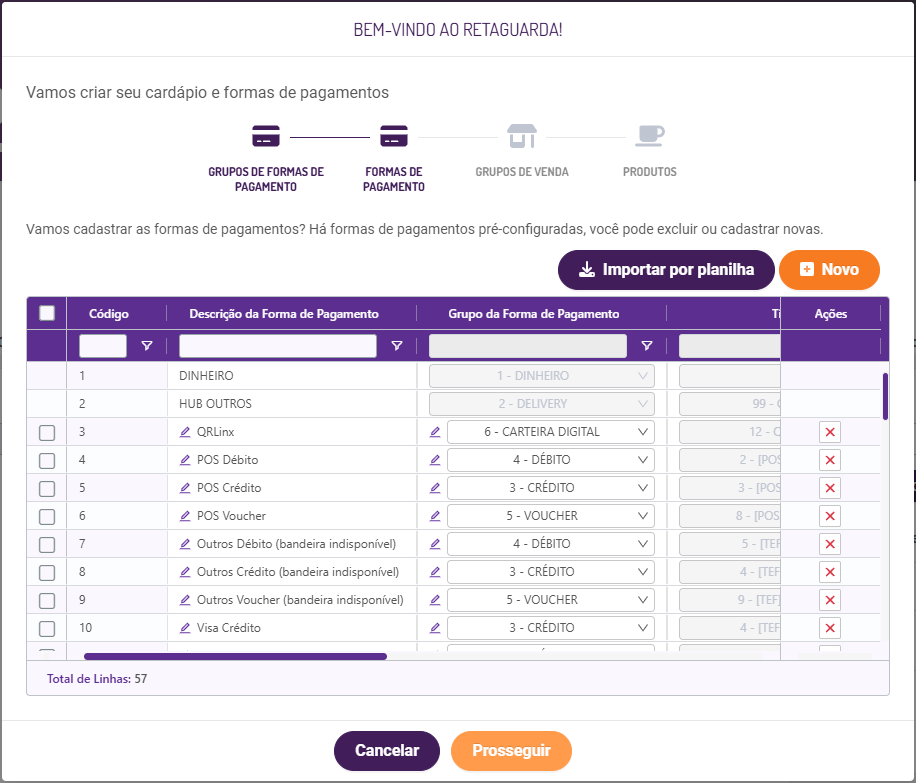Select checkbox for row 7 Outros Débito
Viewport: 916px width, 783px height.
[47, 545]
